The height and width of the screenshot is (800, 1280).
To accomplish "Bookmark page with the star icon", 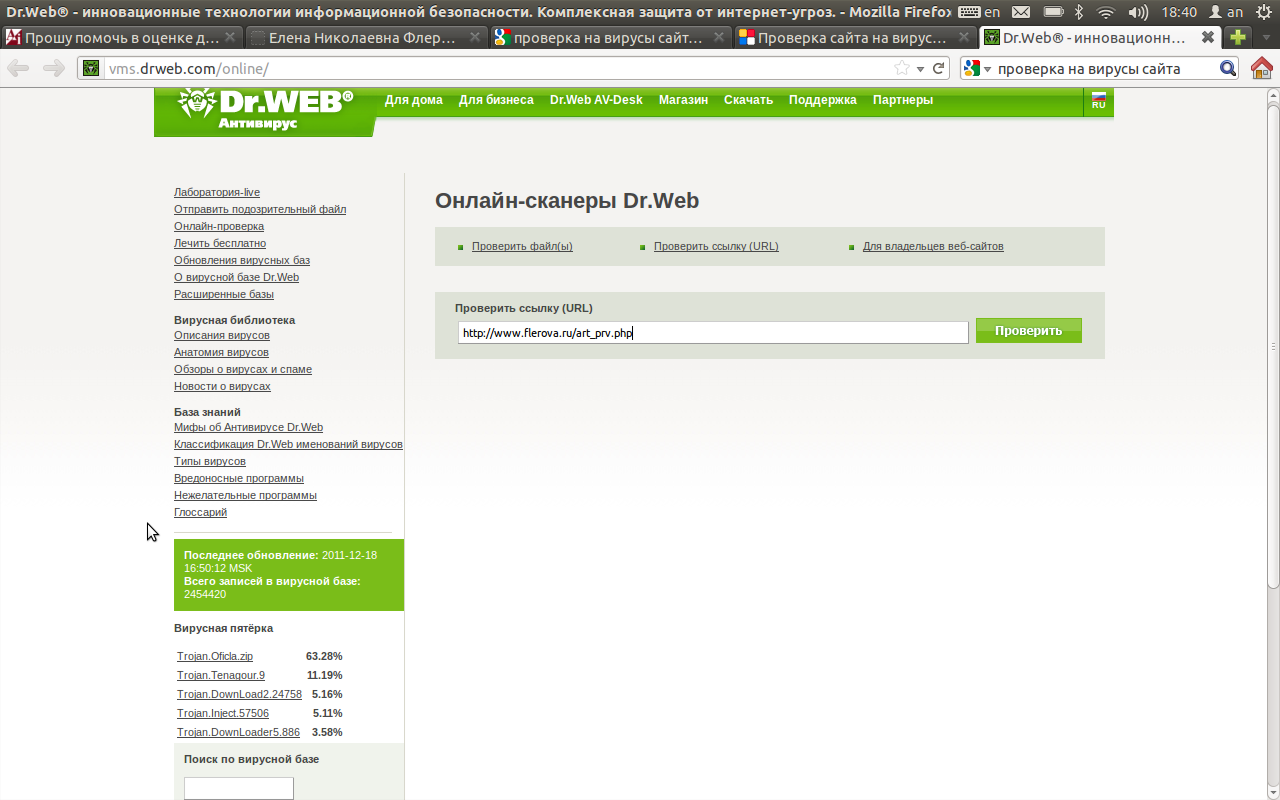I will [902, 69].
